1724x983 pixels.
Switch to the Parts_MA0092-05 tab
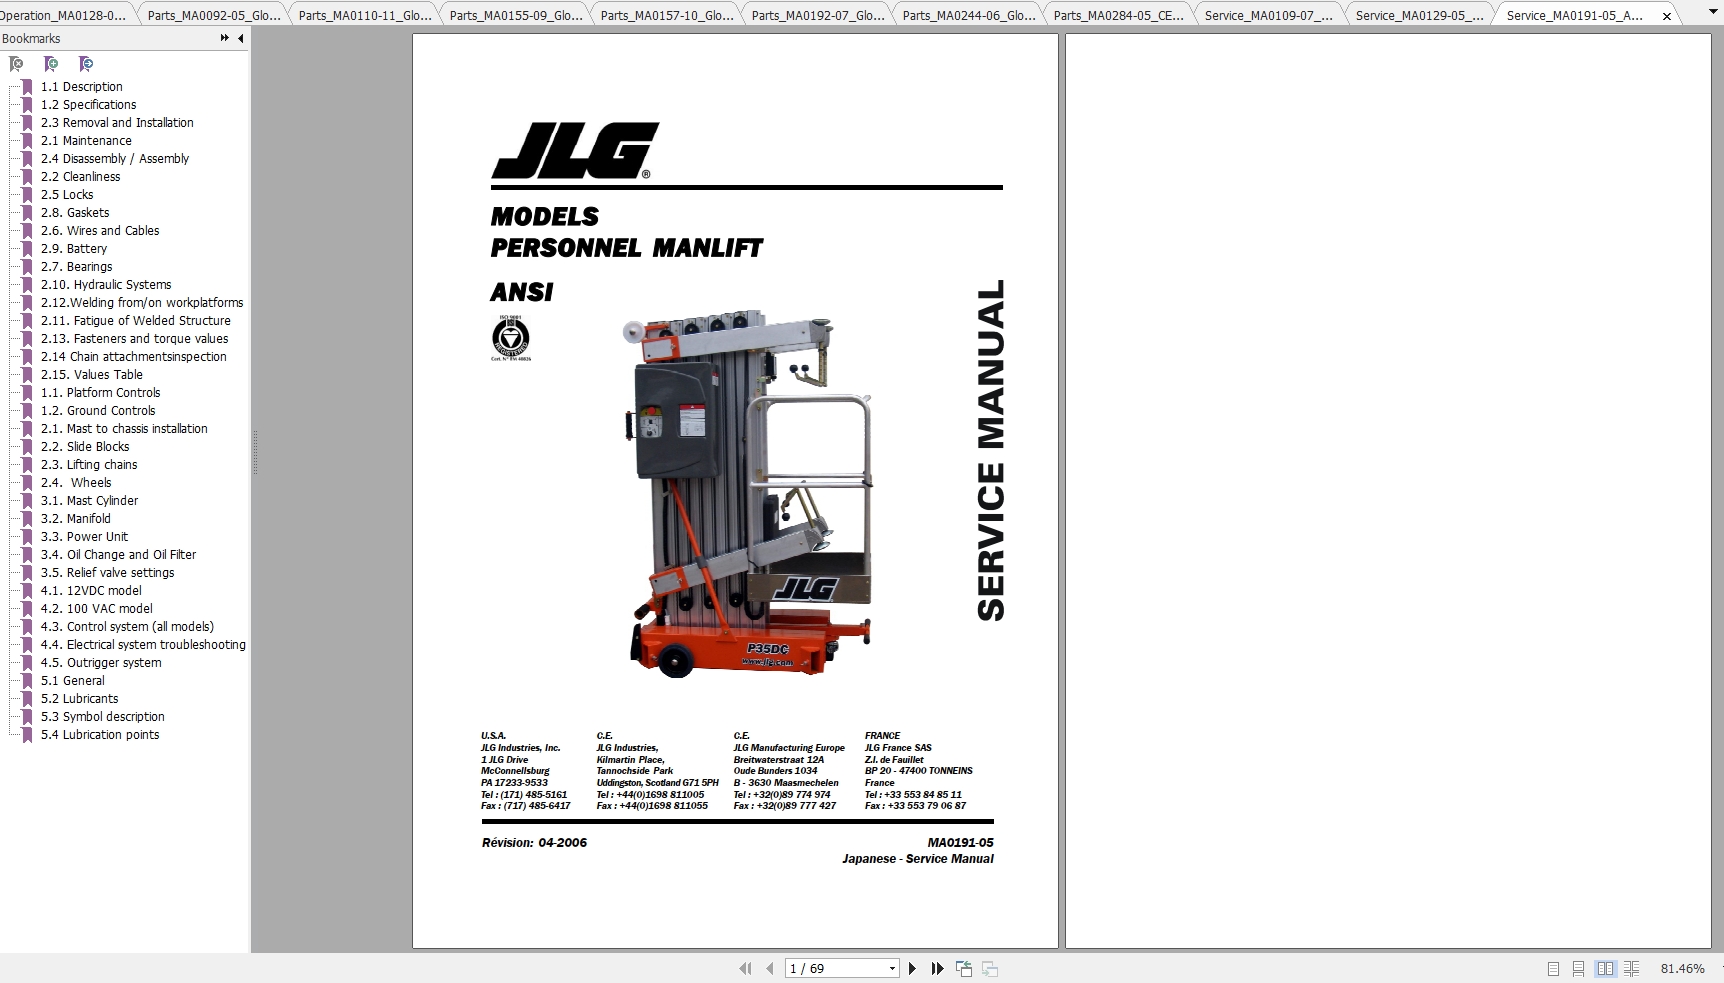click(214, 15)
